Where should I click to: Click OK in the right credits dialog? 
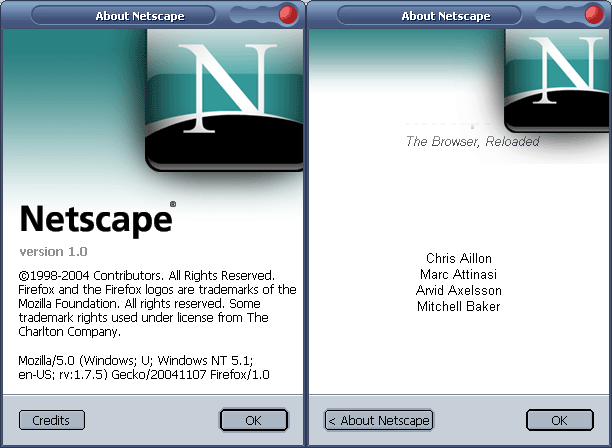pos(560,420)
